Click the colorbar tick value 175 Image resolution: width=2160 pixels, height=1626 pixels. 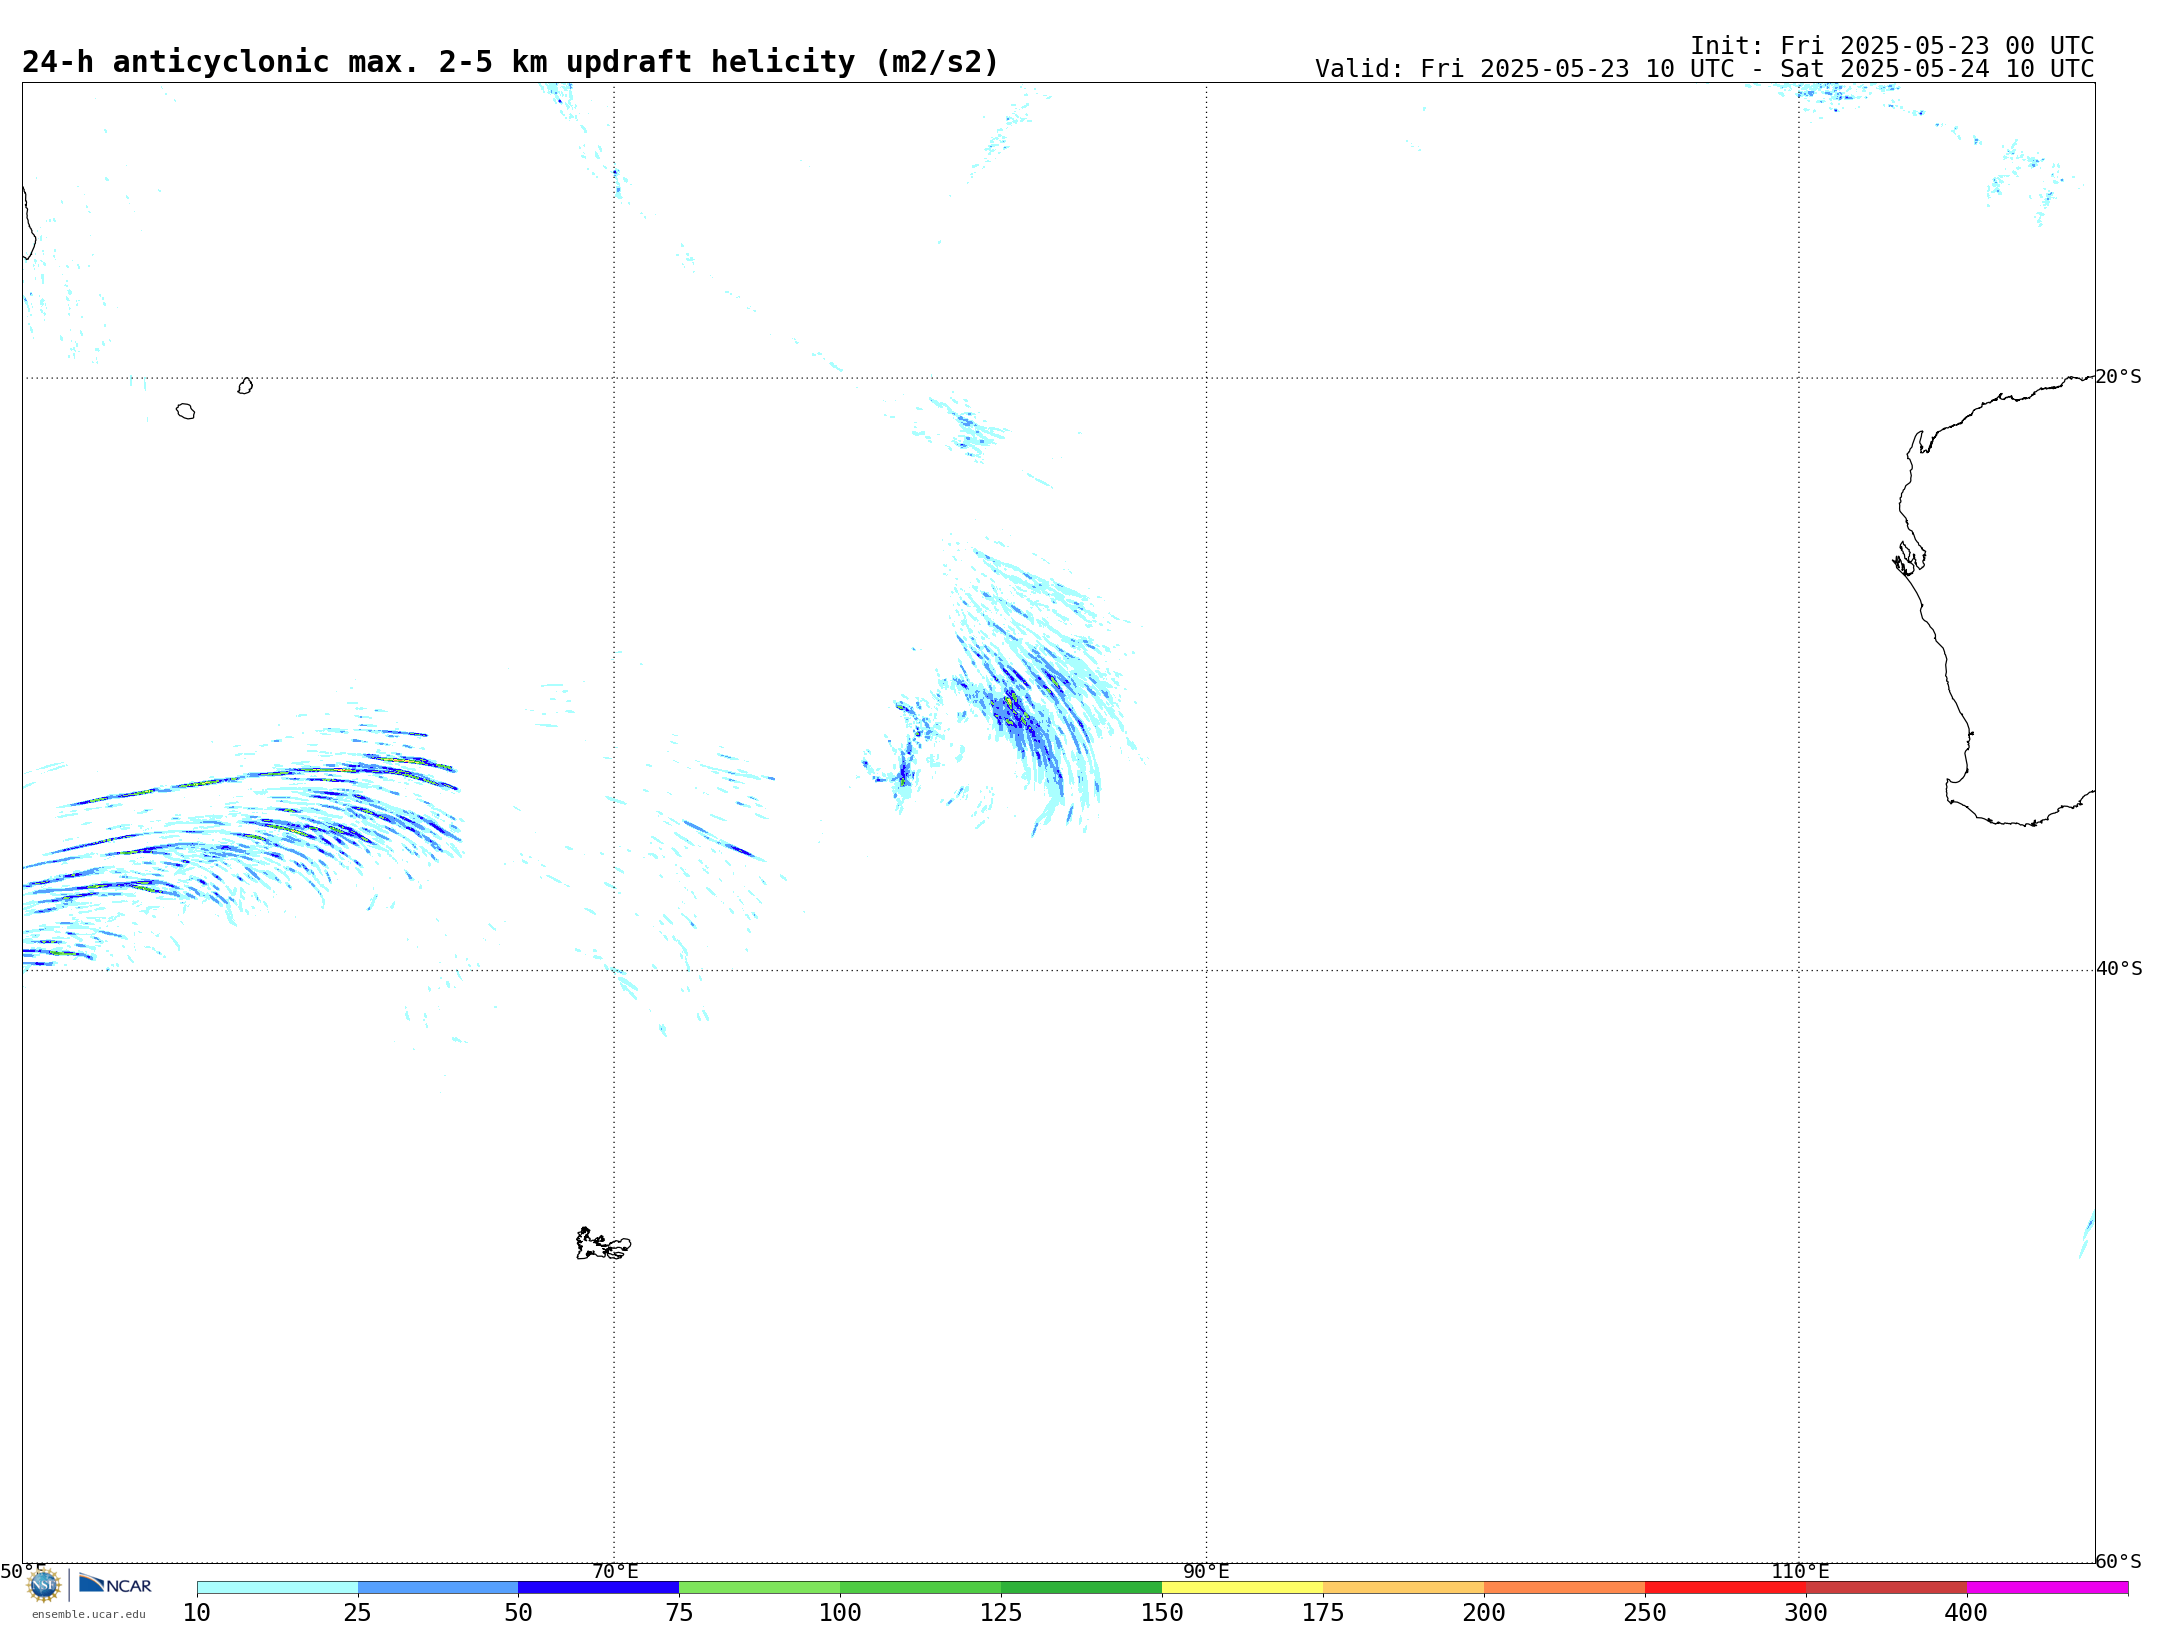tap(1323, 1612)
